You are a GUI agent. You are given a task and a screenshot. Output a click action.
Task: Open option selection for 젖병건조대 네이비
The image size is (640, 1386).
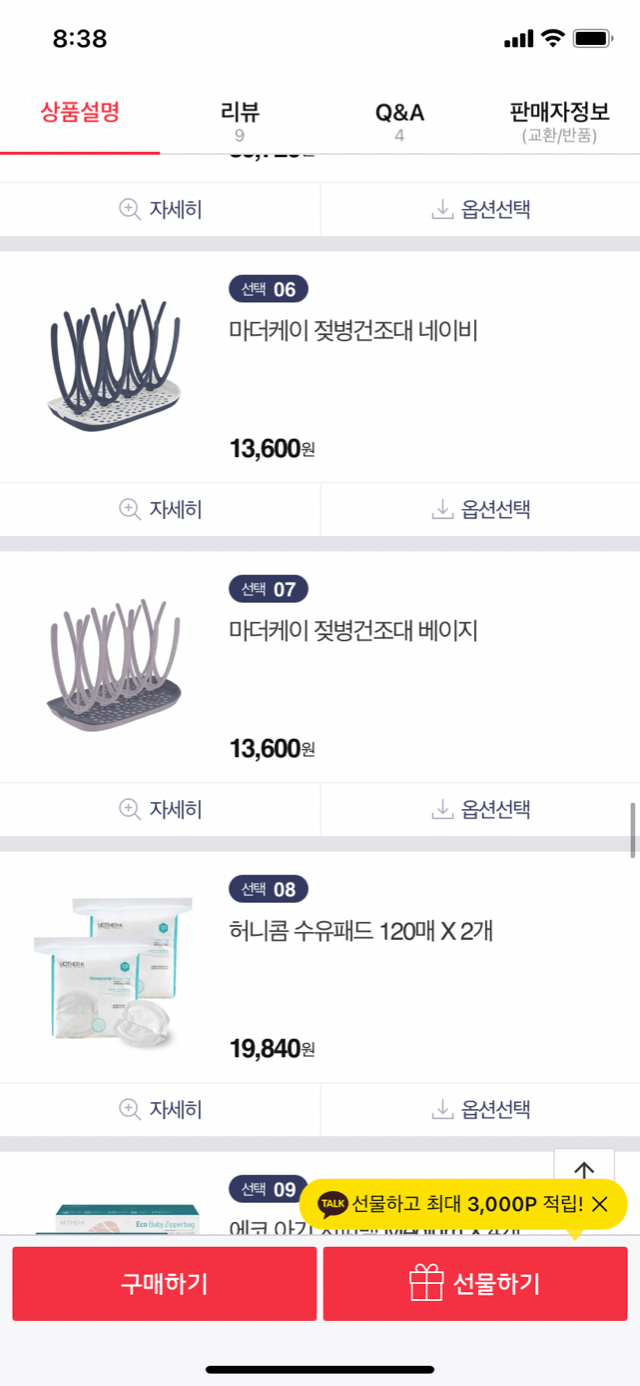(481, 509)
